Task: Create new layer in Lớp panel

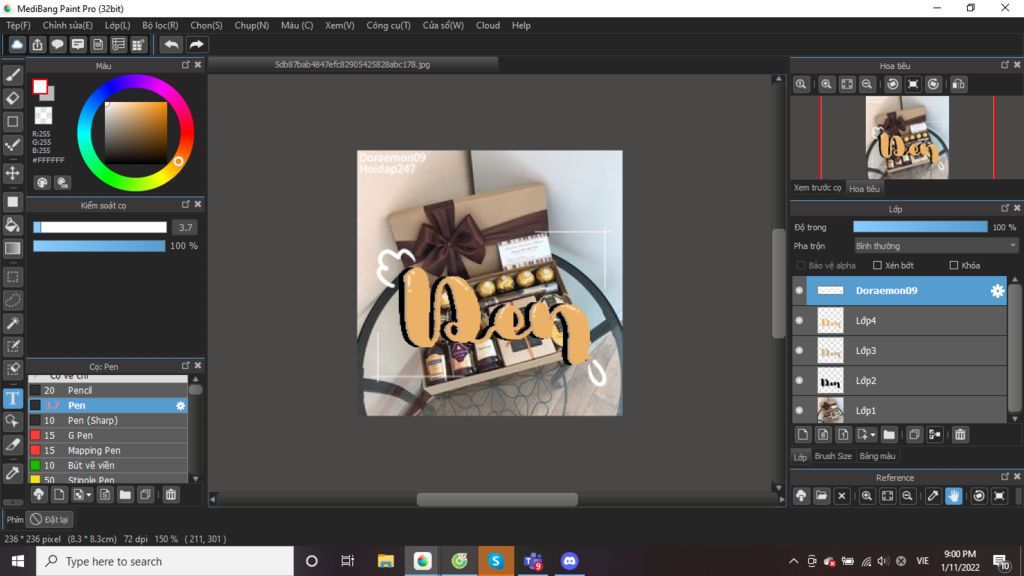Action: point(803,434)
